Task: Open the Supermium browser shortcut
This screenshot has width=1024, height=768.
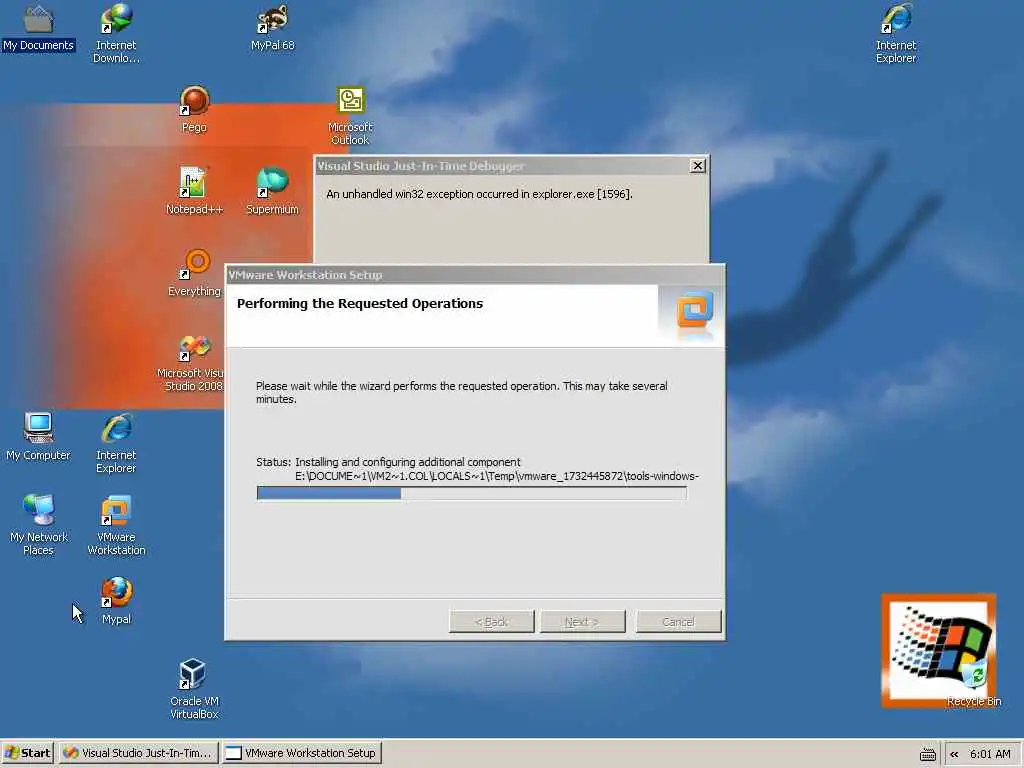Action: pos(272,191)
